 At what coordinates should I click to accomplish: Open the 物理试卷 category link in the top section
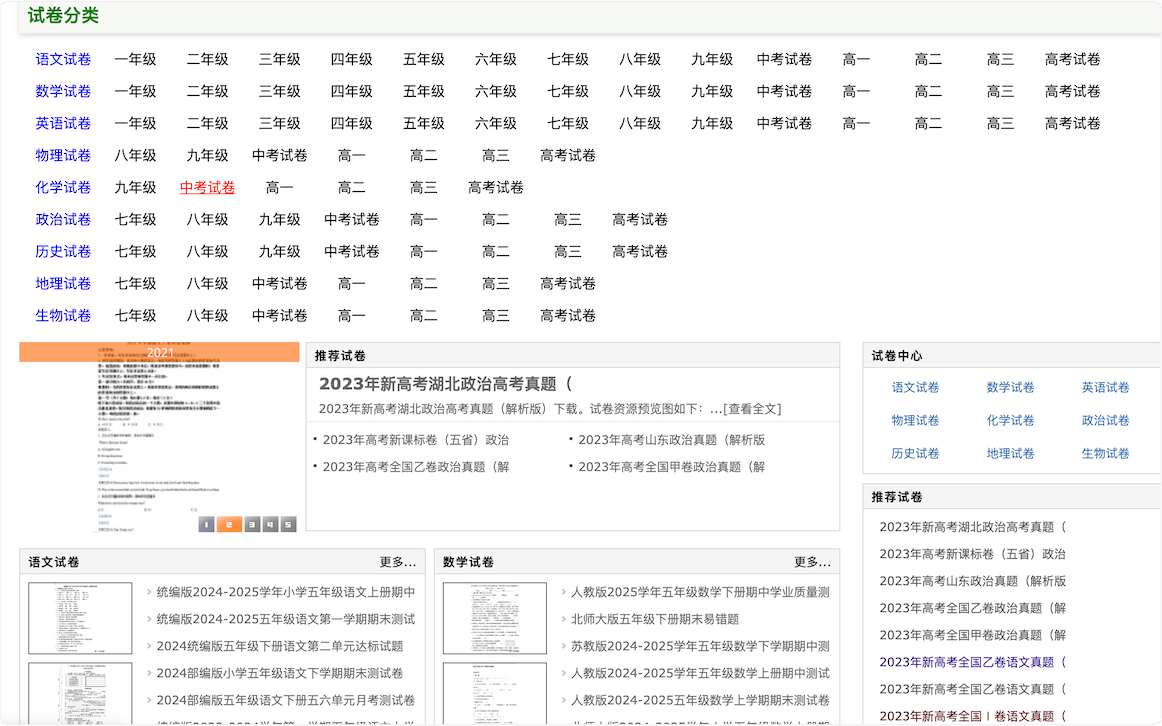click(x=63, y=156)
